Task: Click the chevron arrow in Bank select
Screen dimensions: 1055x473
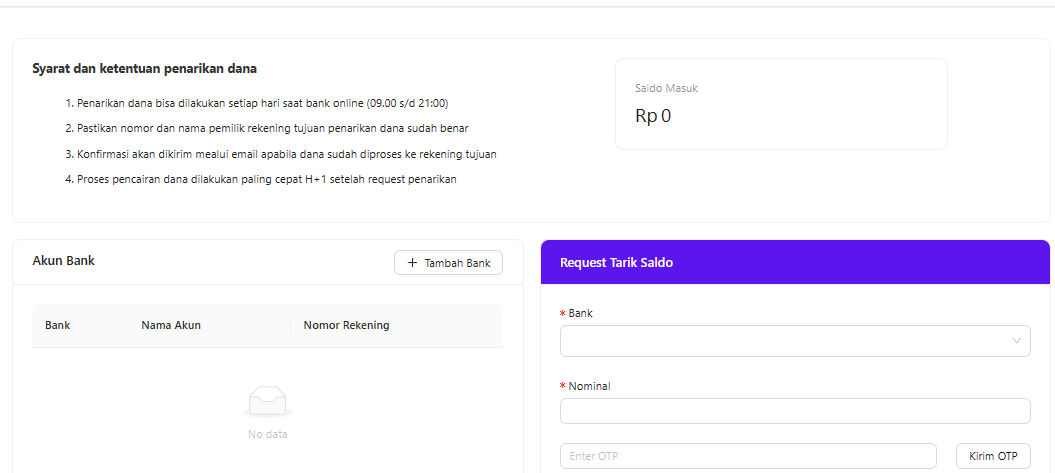Action: tap(1017, 341)
